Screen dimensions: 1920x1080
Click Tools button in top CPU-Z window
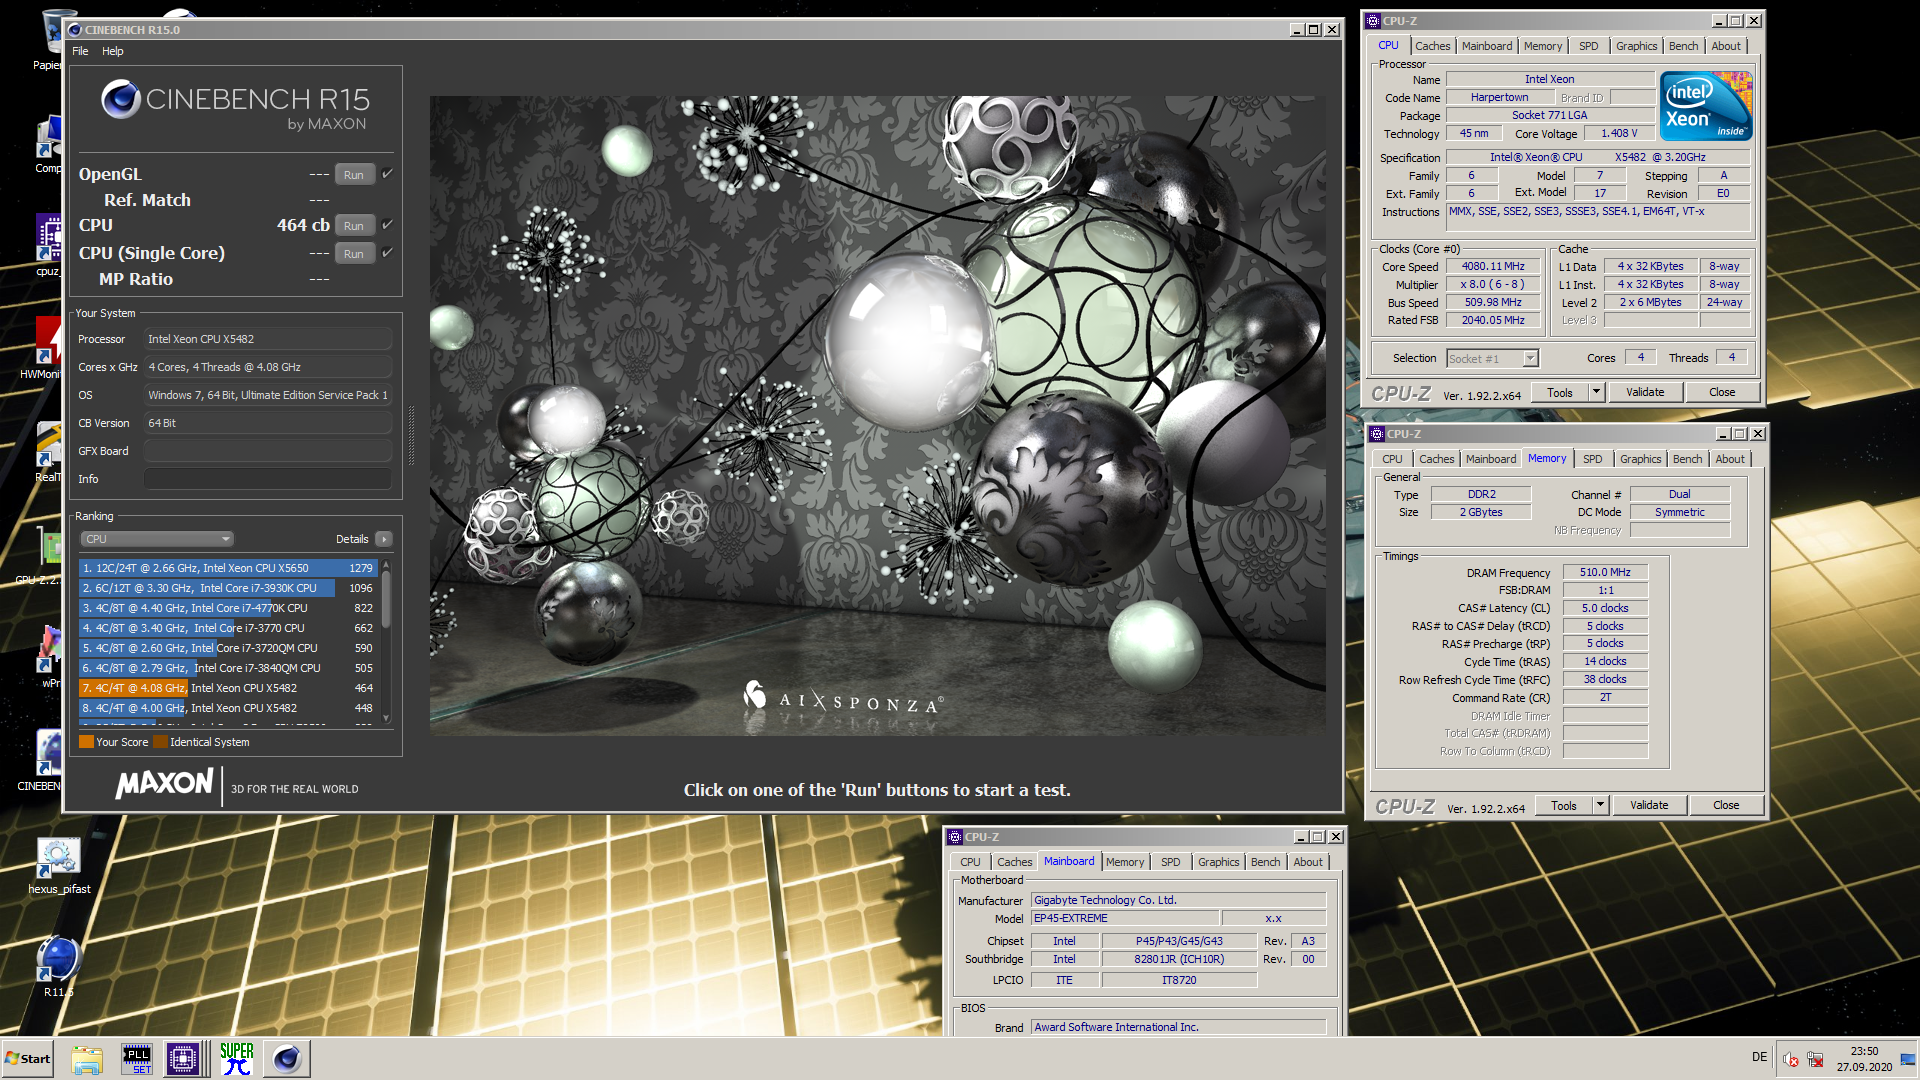tap(1560, 392)
